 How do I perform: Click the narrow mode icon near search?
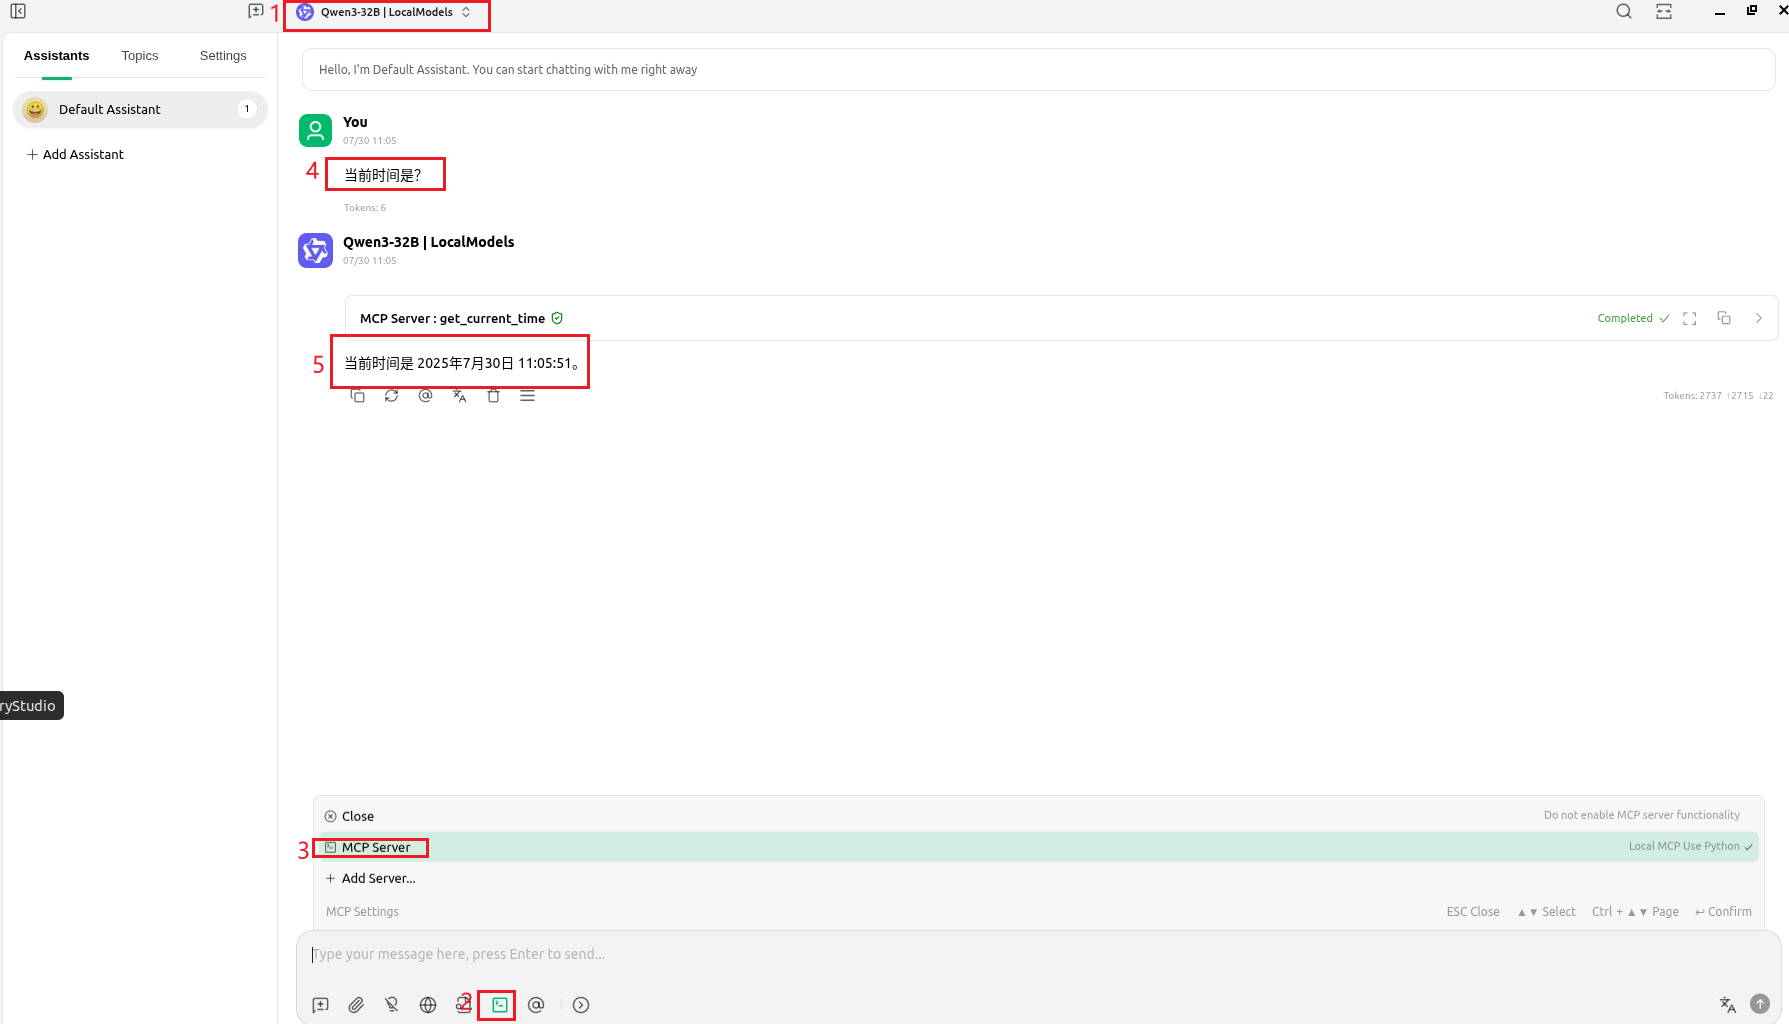point(1664,12)
